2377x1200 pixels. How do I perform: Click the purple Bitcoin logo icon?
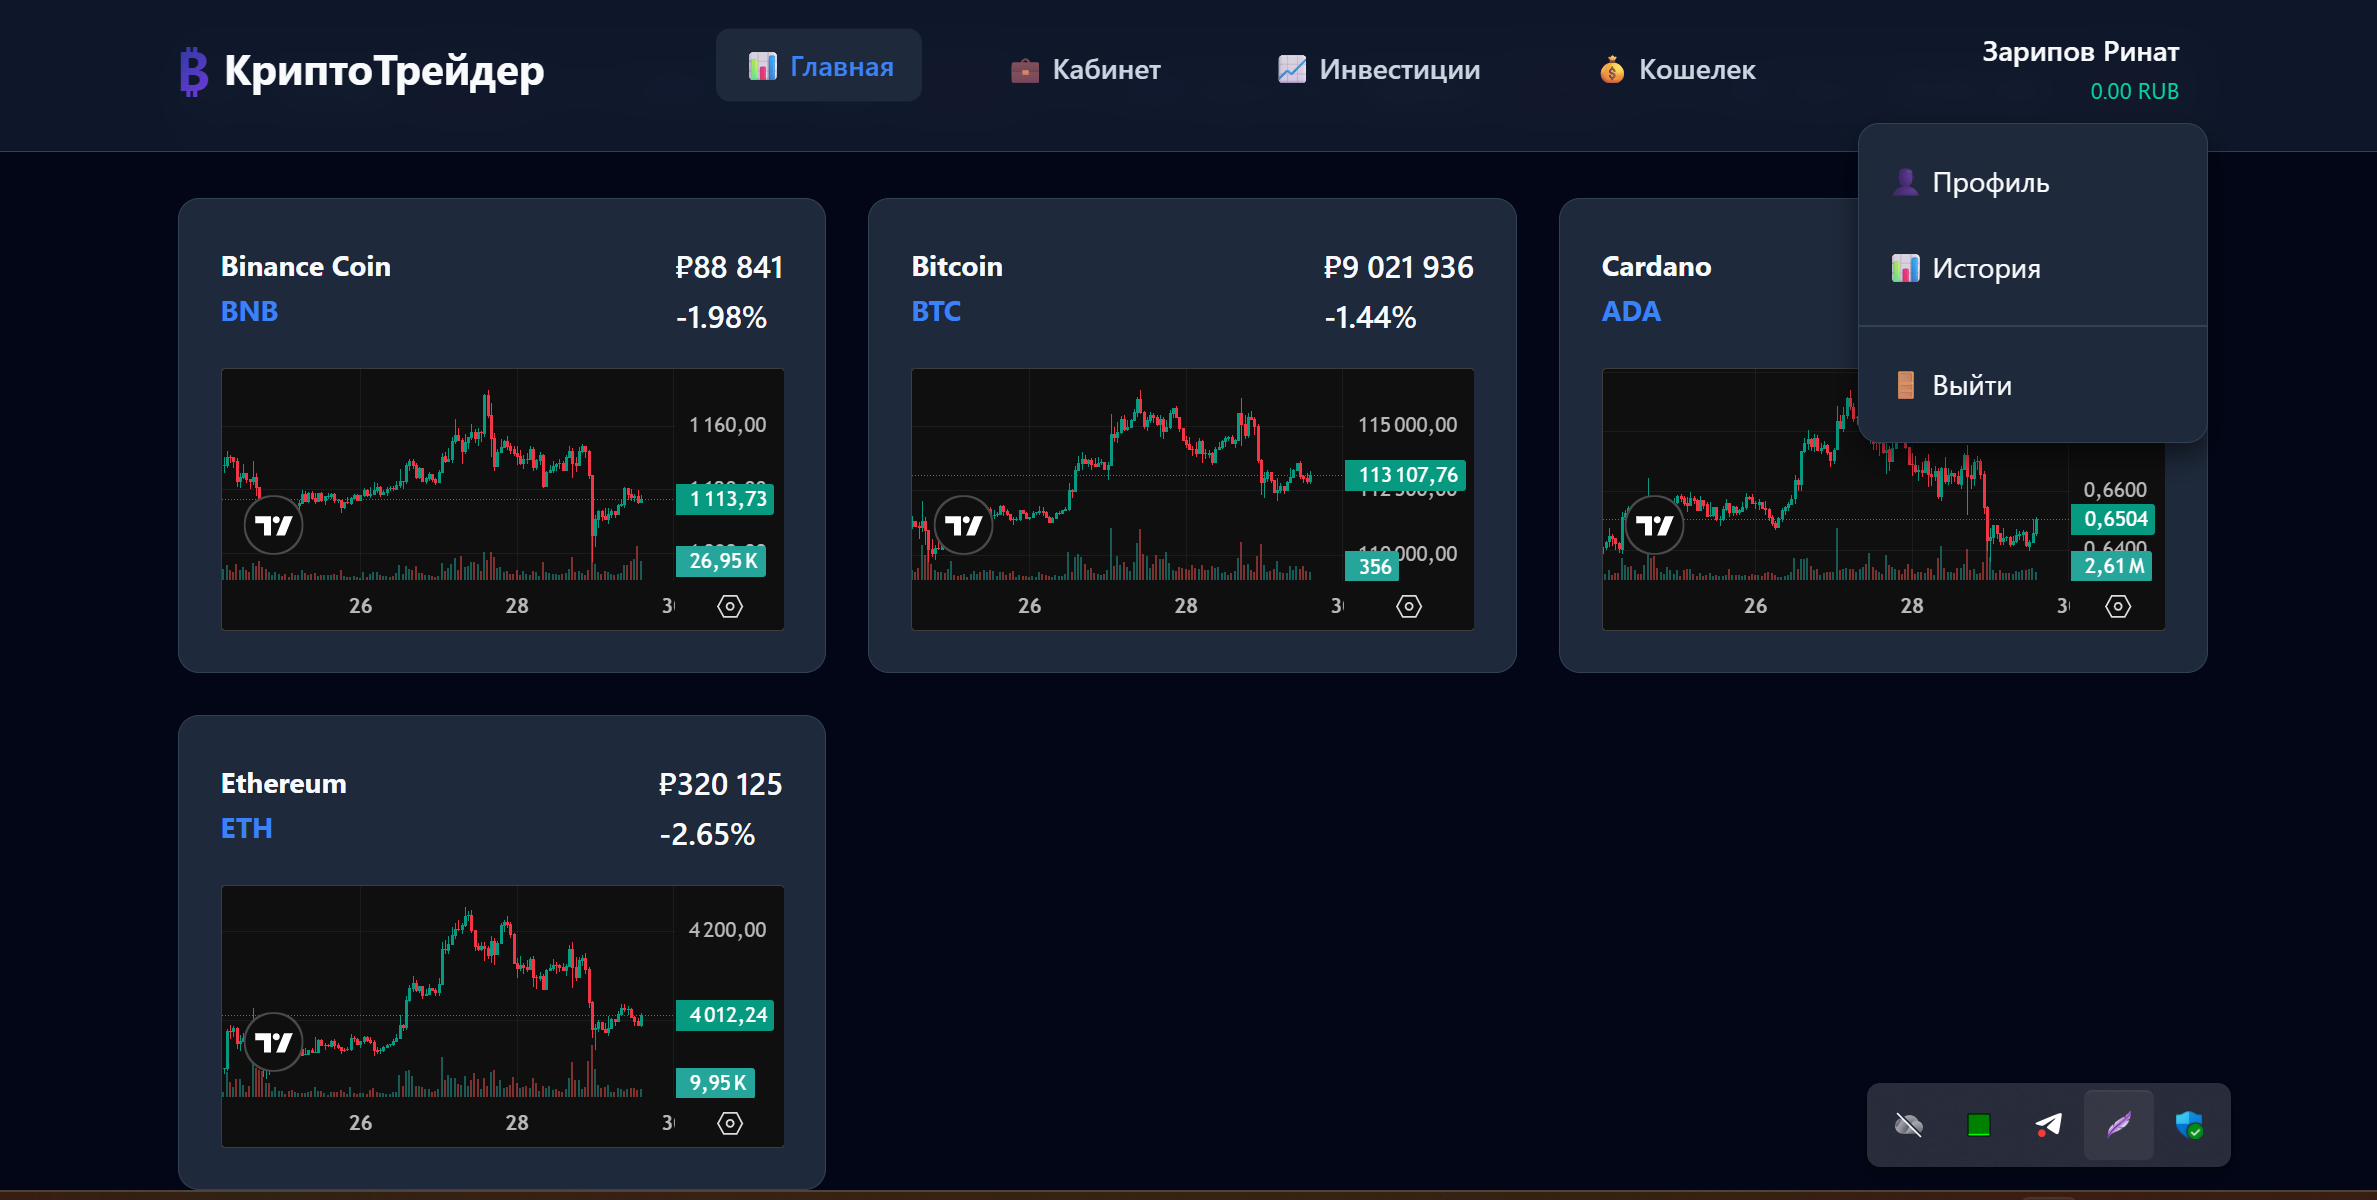pos(193,72)
